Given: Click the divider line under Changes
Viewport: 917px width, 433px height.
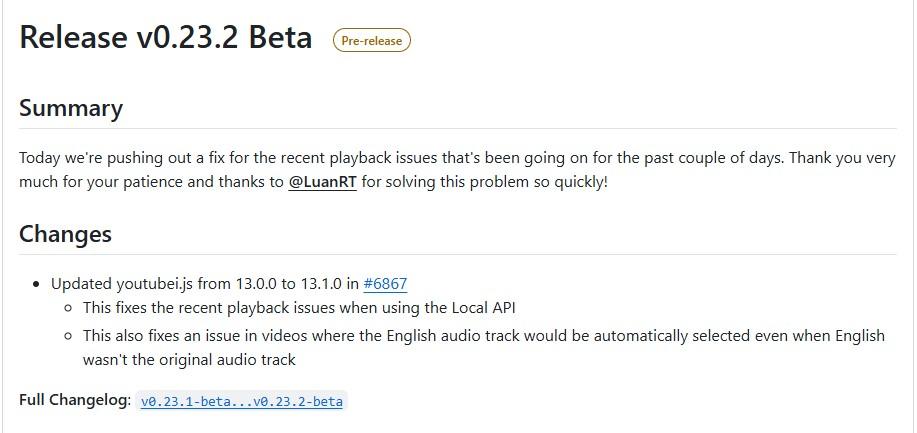Looking at the screenshot, I should pos(457,255).
